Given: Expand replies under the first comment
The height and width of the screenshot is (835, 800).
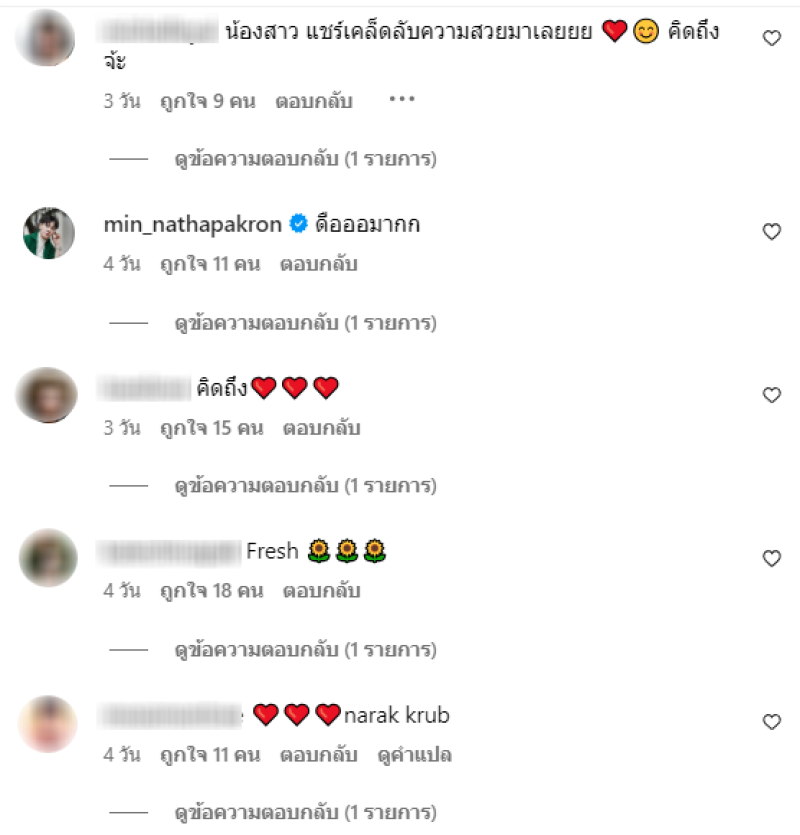Looking at the screenshot, I should [x=306, y=159].
